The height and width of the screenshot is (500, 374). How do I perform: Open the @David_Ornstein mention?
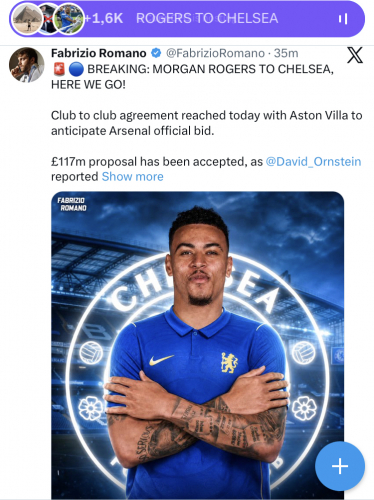pyautogui.click(x=313, y=161)
